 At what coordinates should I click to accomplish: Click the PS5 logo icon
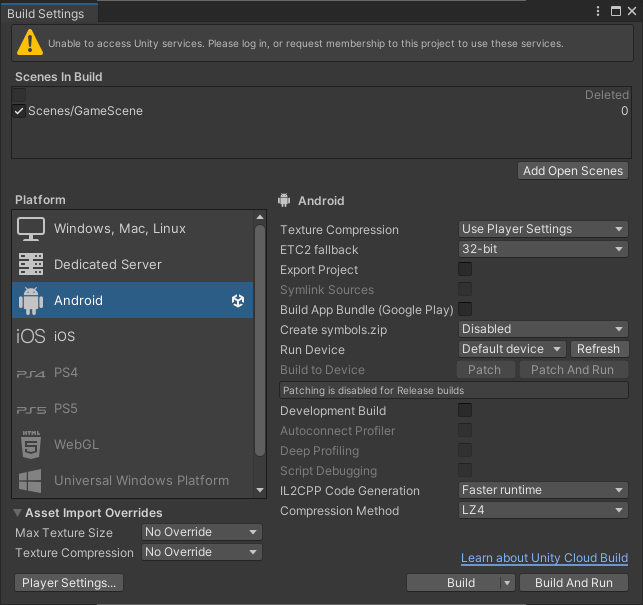[x=31, y=409]
